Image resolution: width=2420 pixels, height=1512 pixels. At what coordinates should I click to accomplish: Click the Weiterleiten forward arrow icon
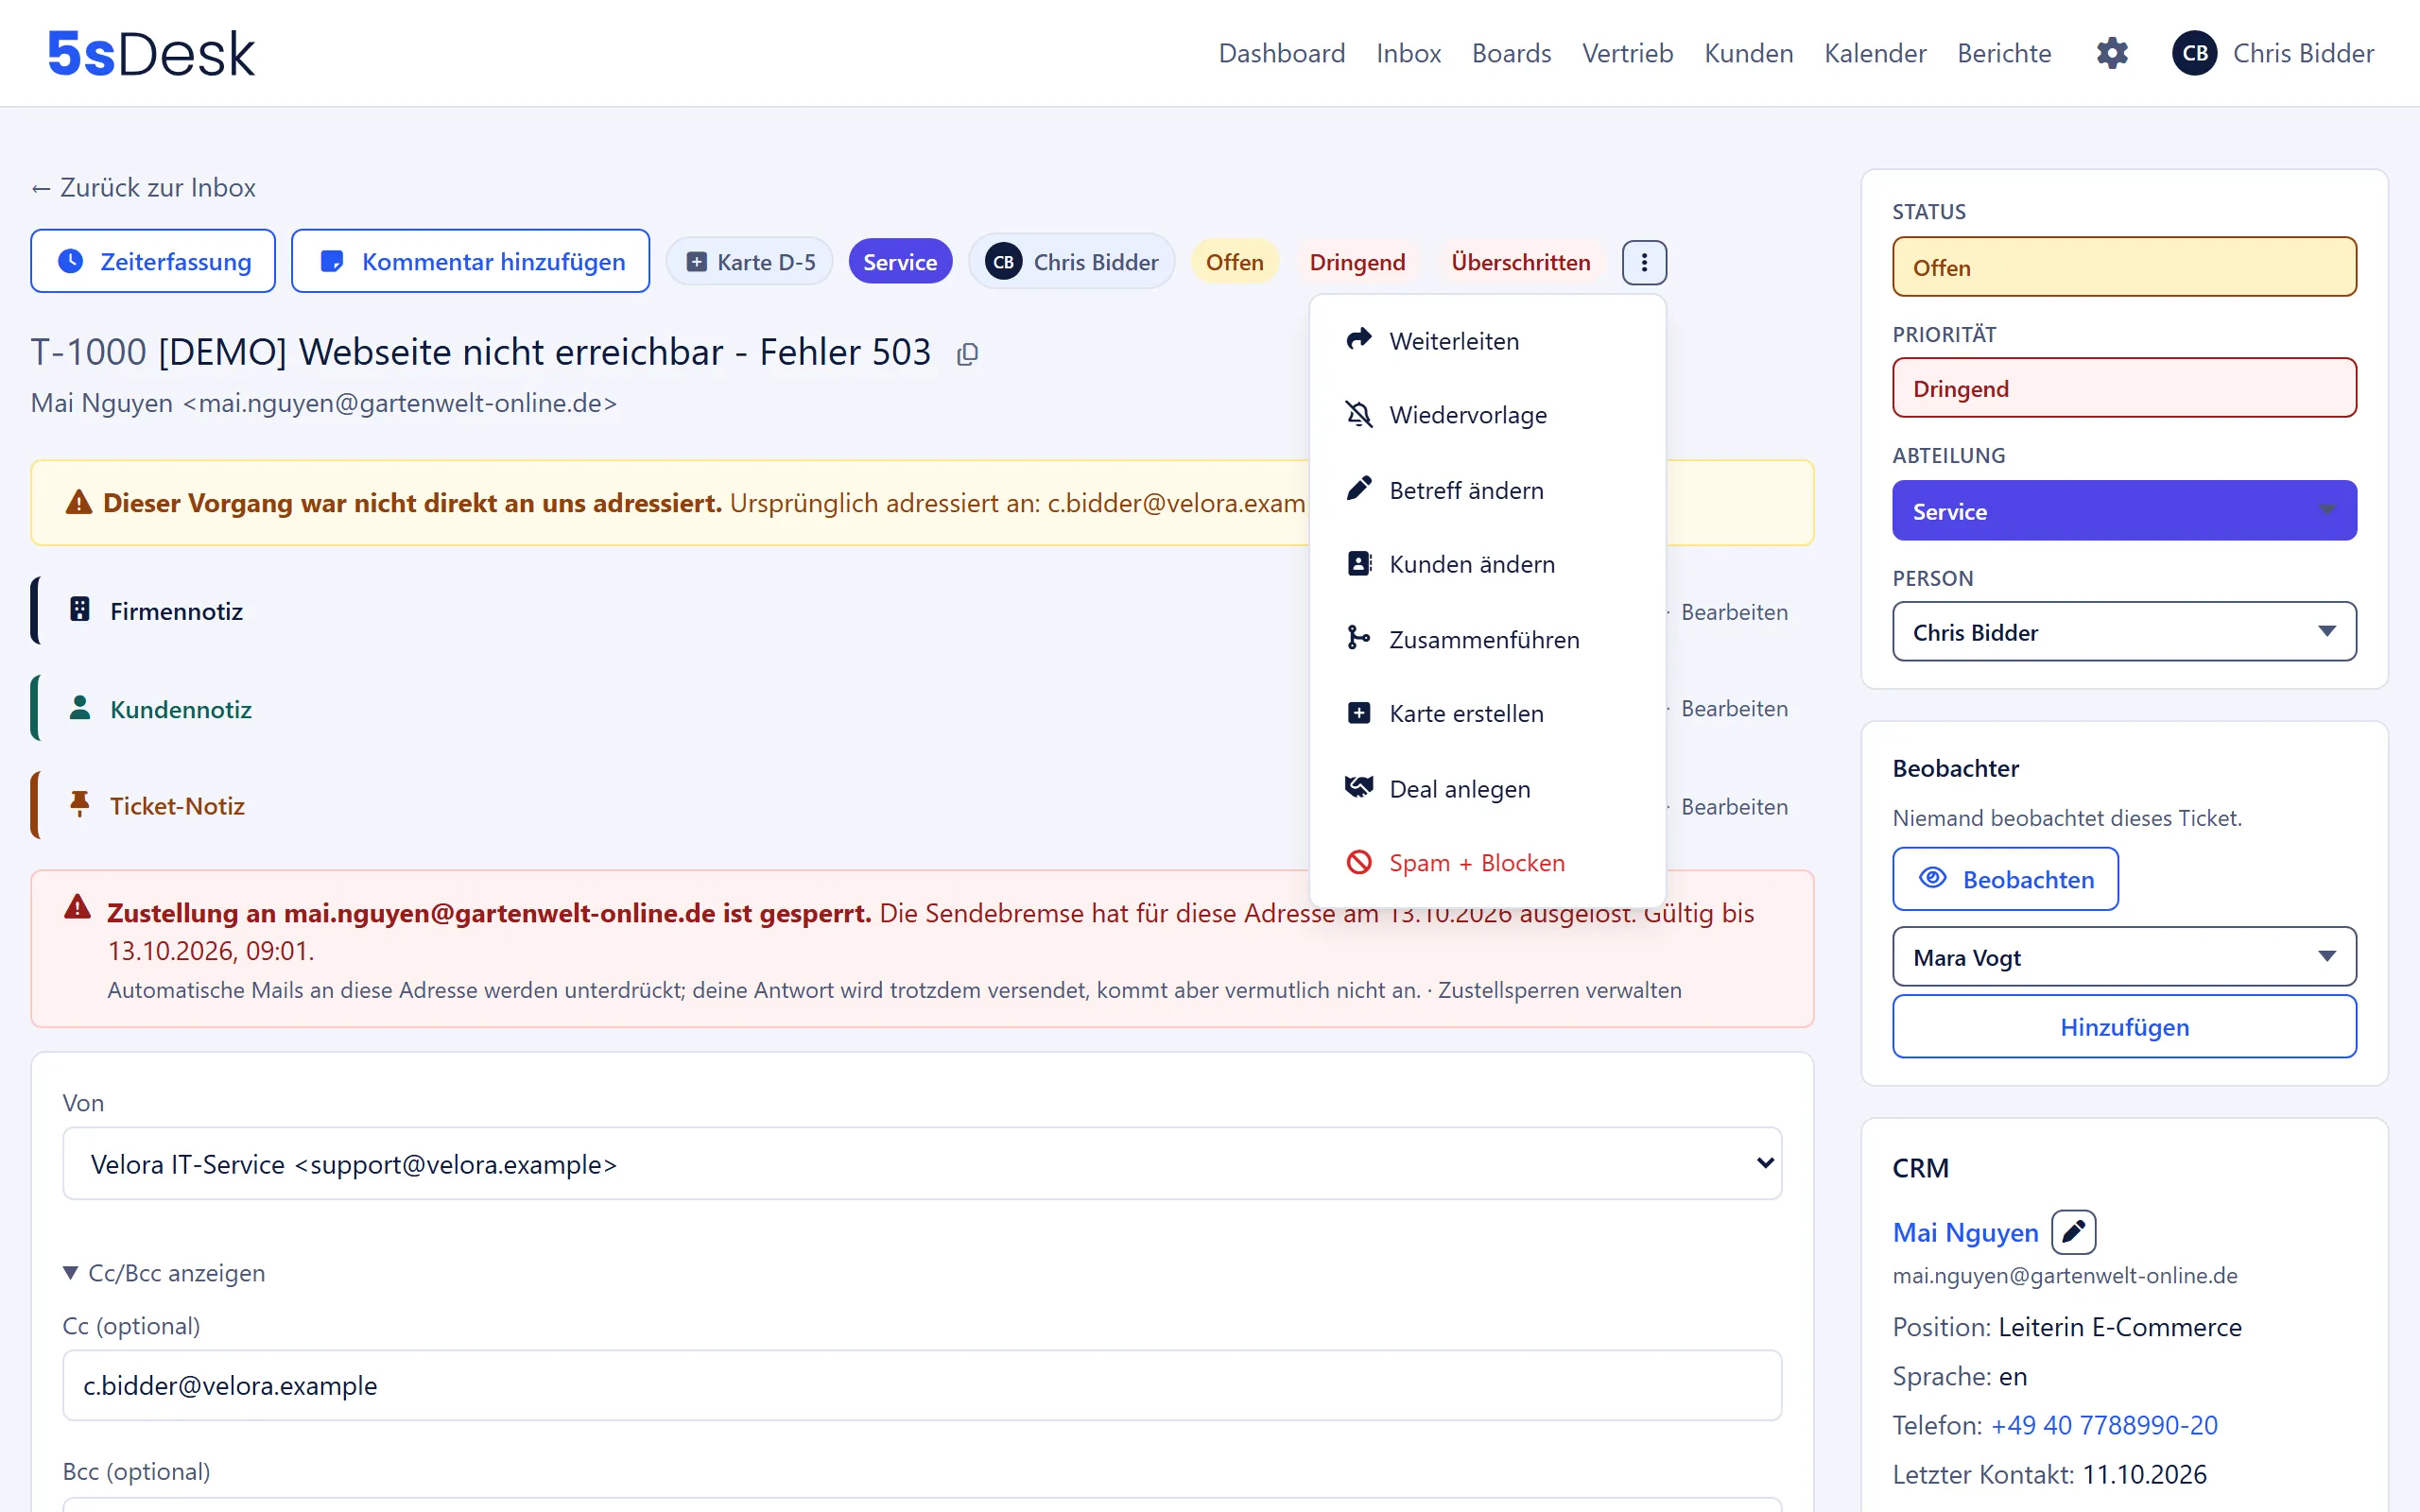[x=1359, y=340]
